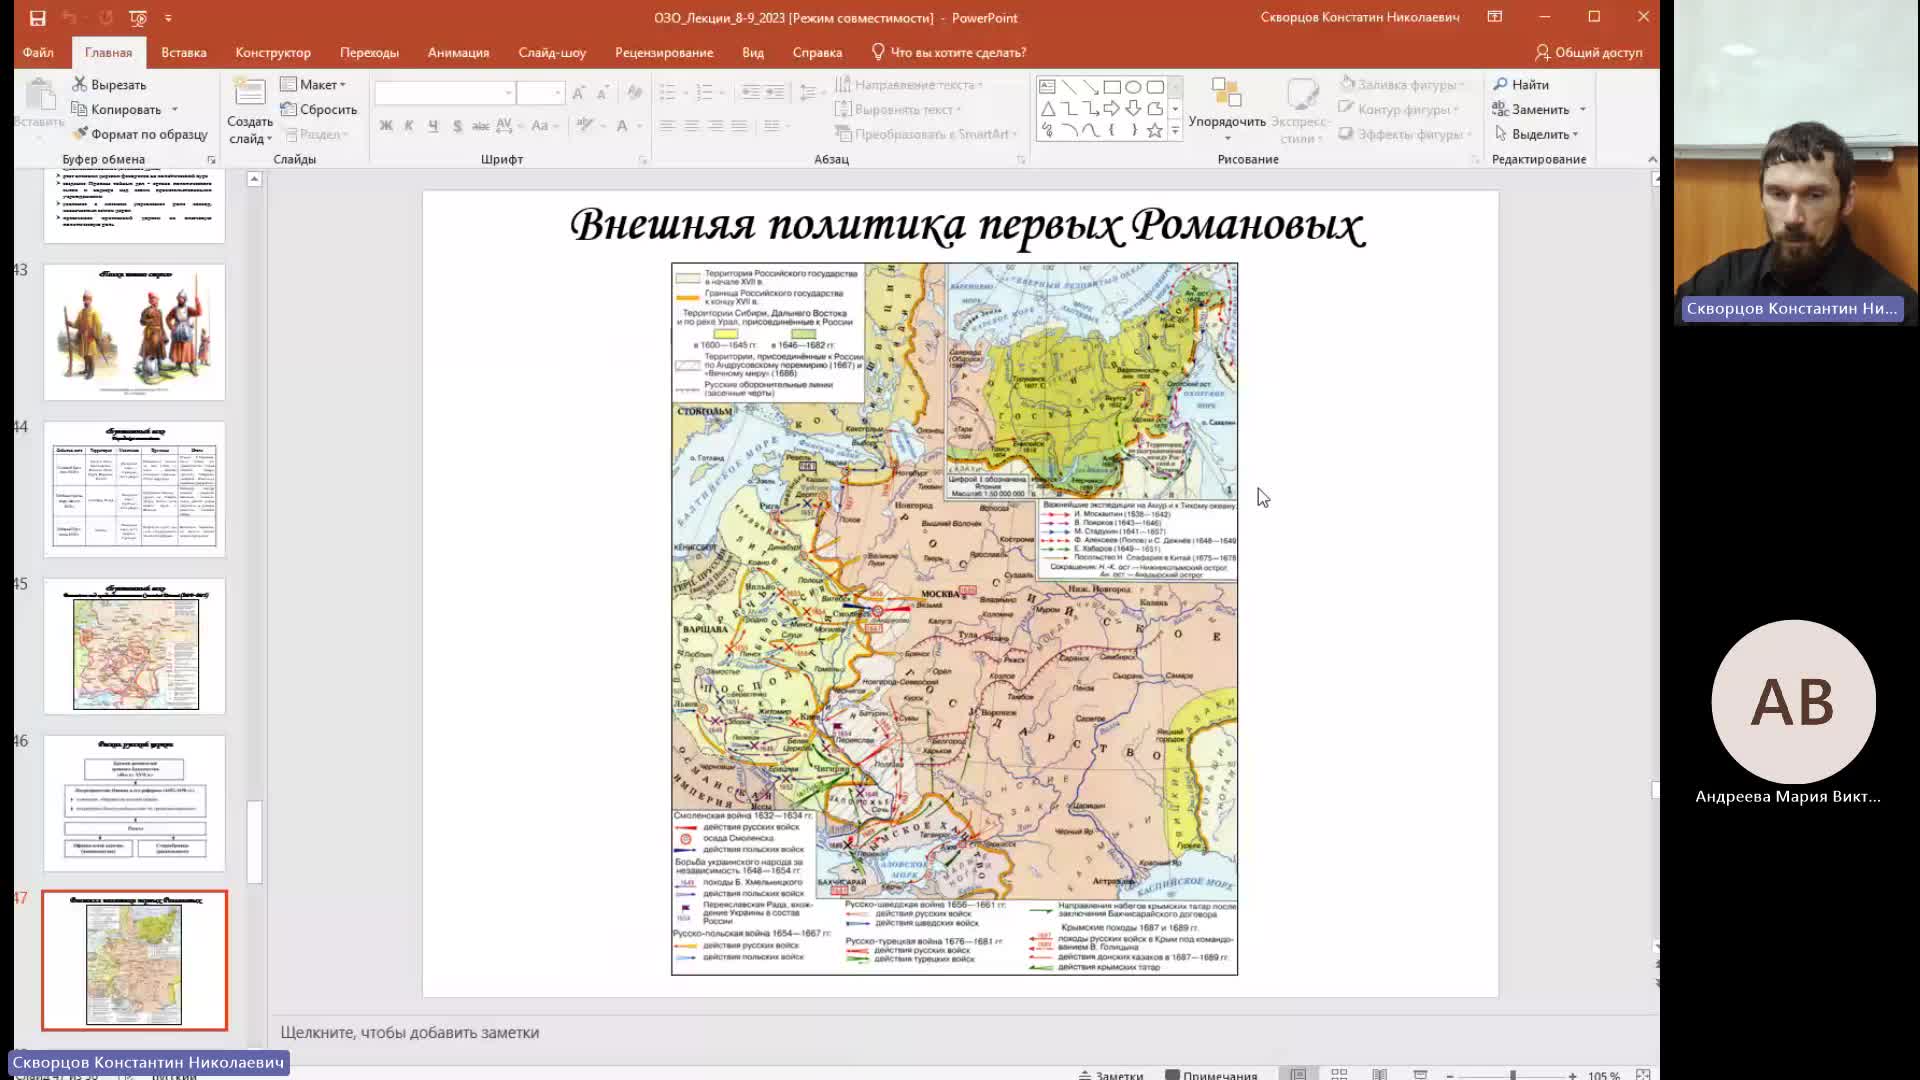The width and height of the screenshot is (1920, 1080).
Task: Select the right arrow shape in shapes gallery
Action: coord(1112,108)
